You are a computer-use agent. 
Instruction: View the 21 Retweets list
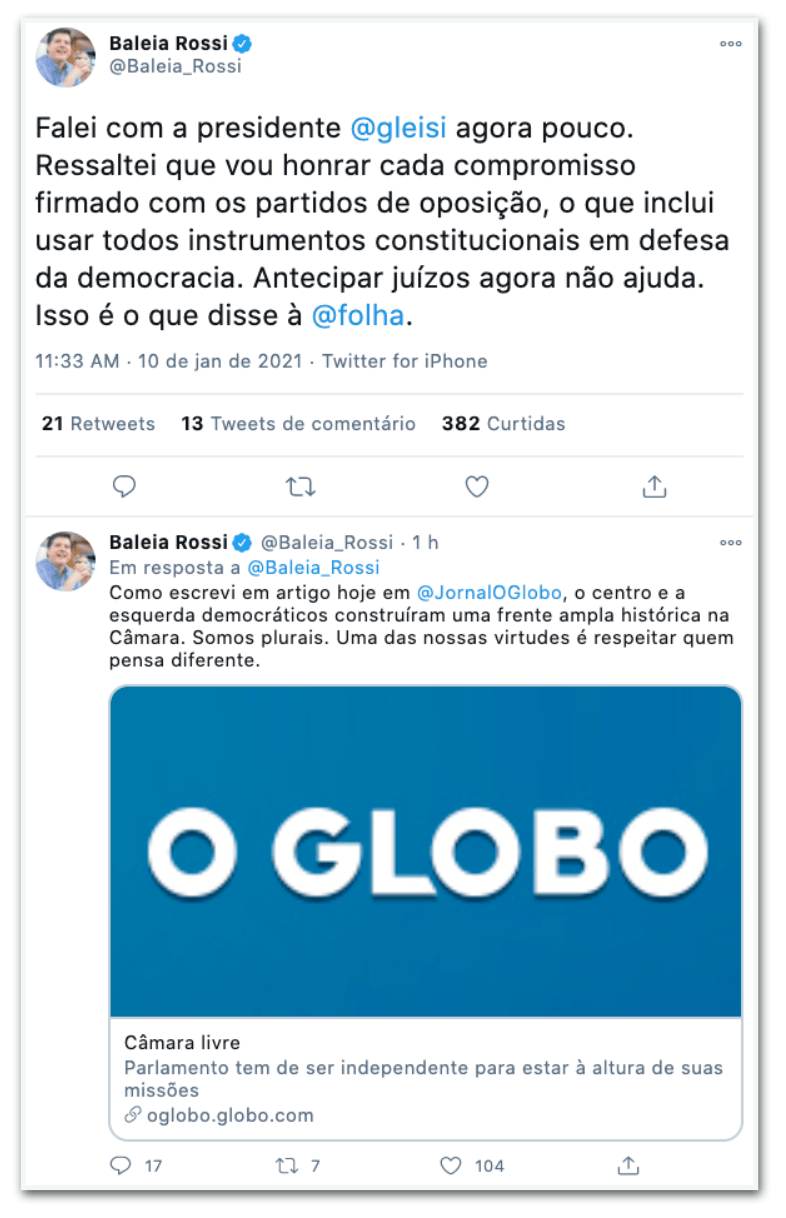tap(98, 424)
